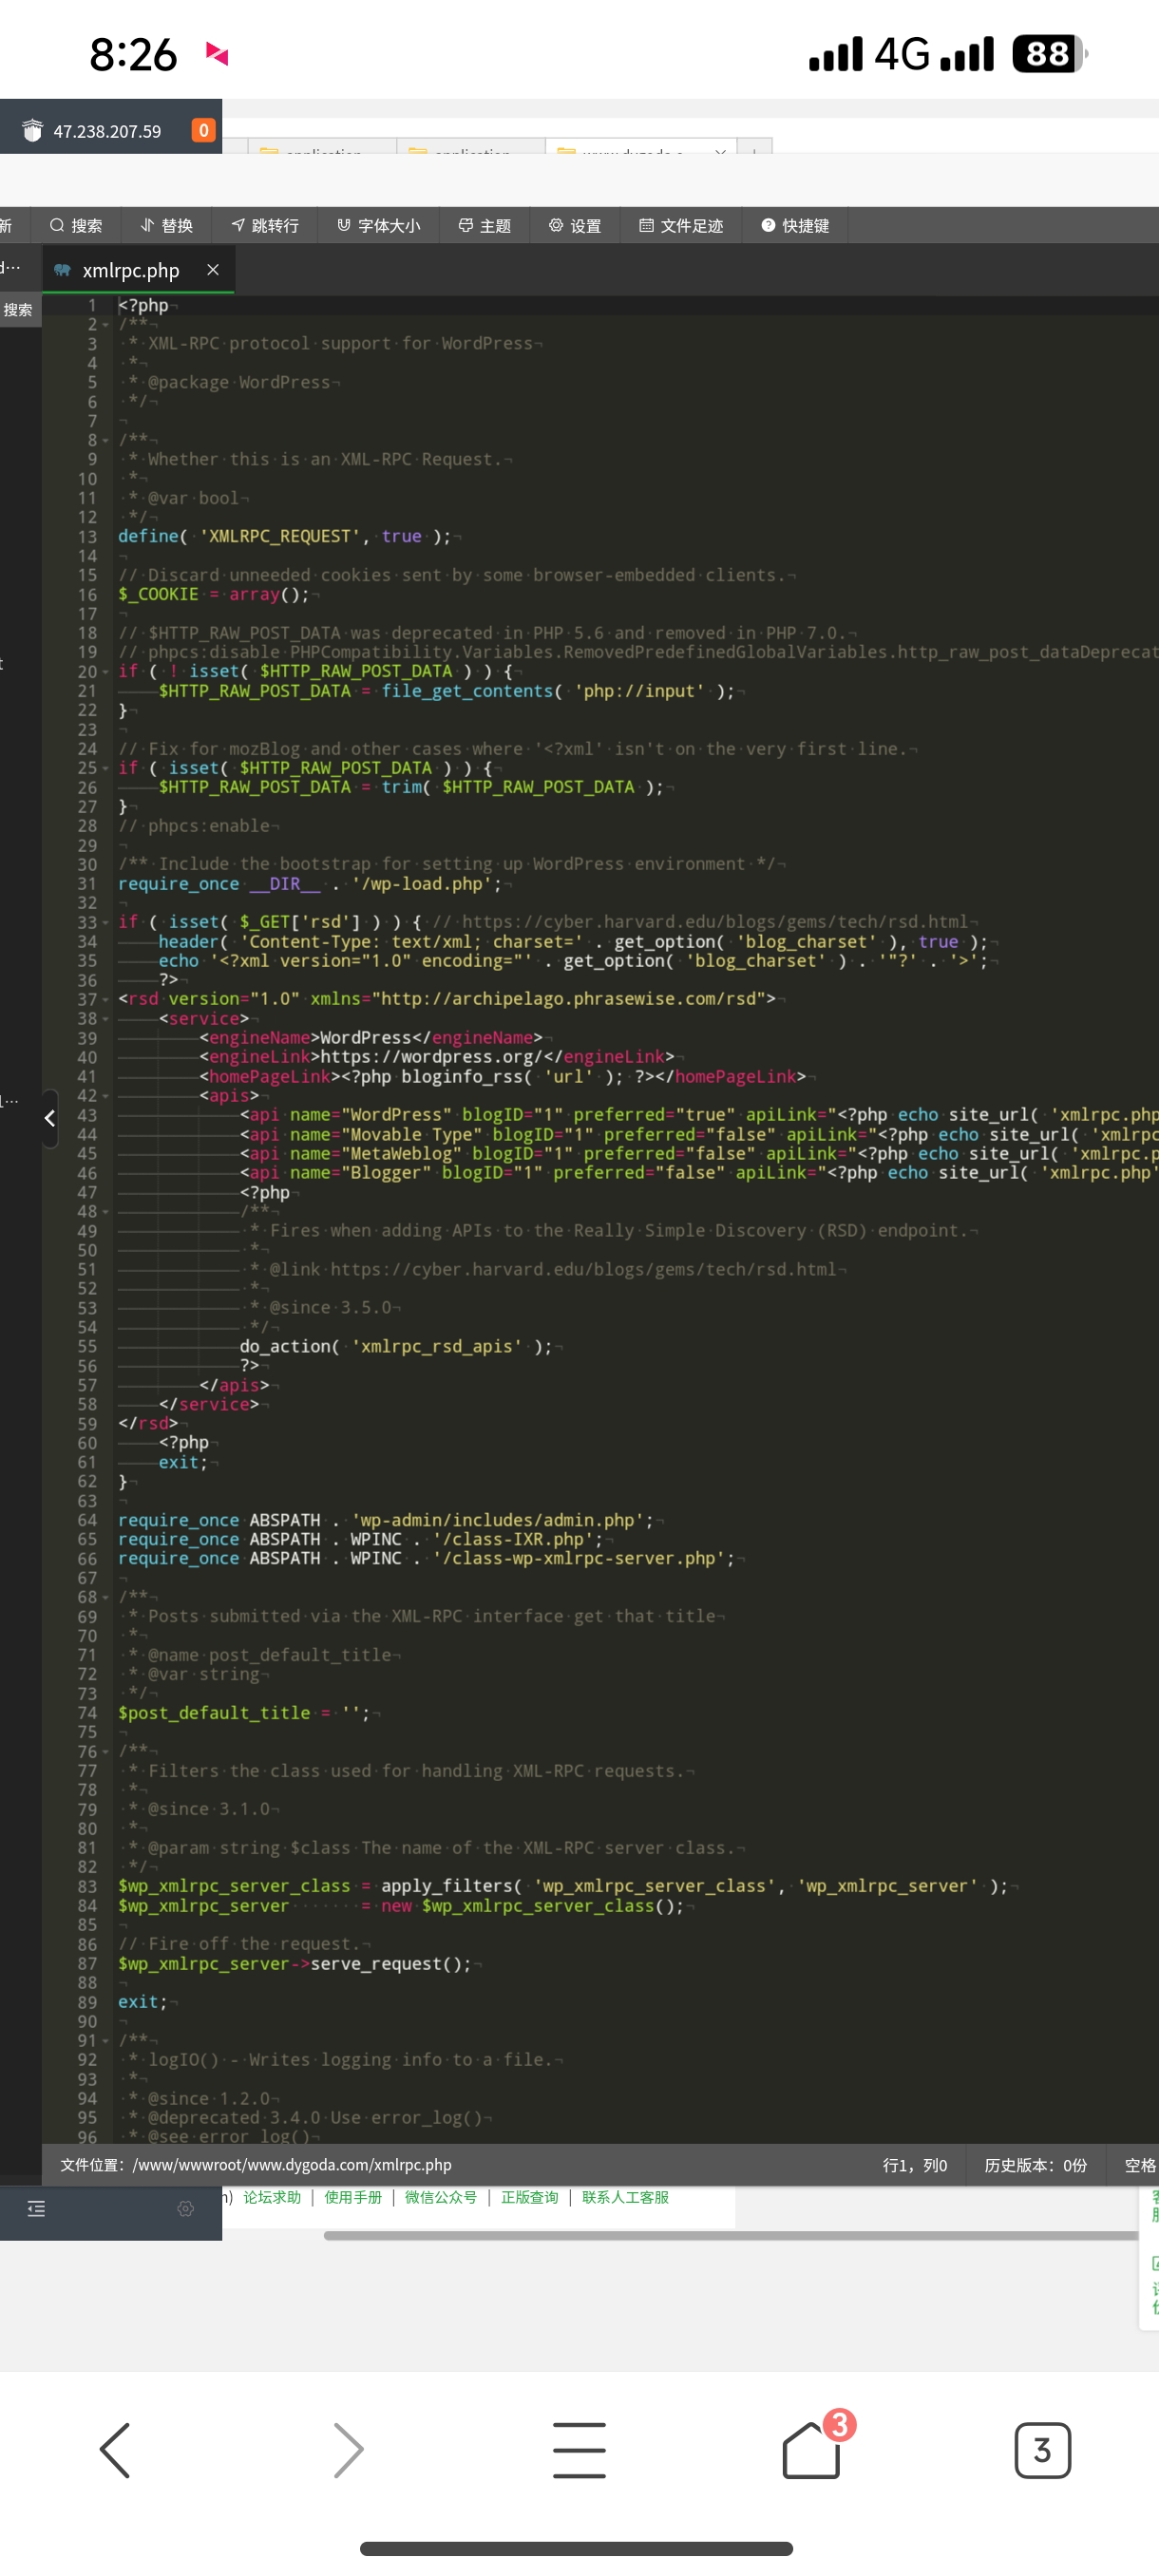Open the 替换 (replace) tool

[x=167, y=226]
